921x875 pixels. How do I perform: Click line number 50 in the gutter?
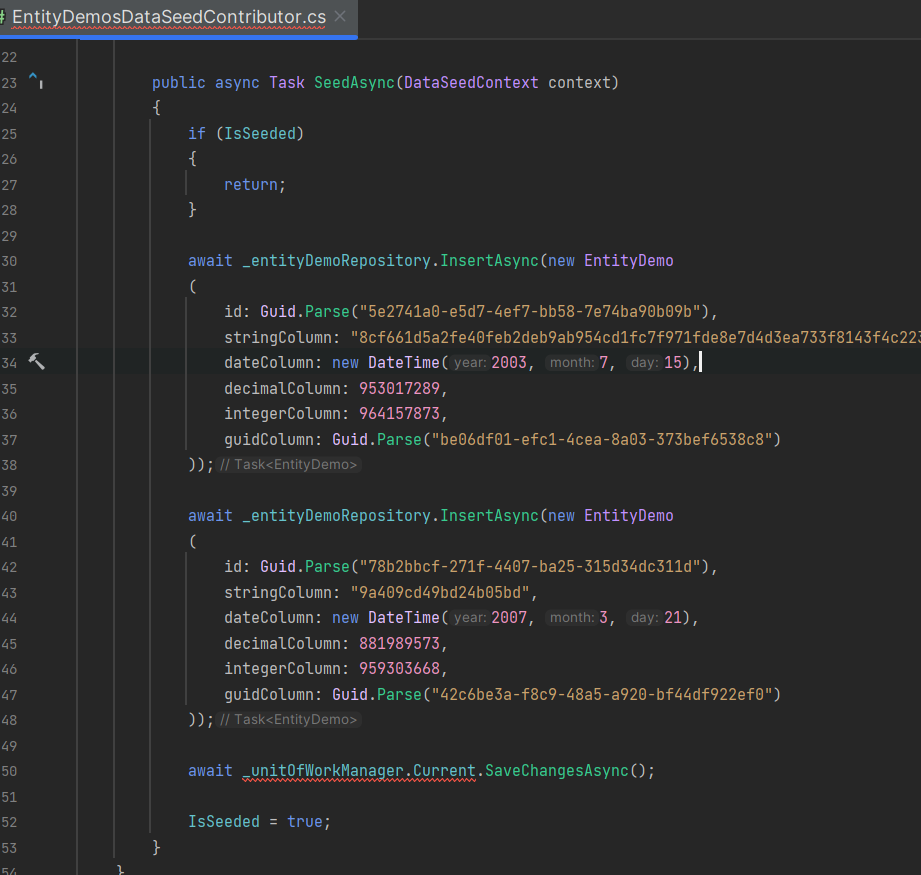[10, 771]
